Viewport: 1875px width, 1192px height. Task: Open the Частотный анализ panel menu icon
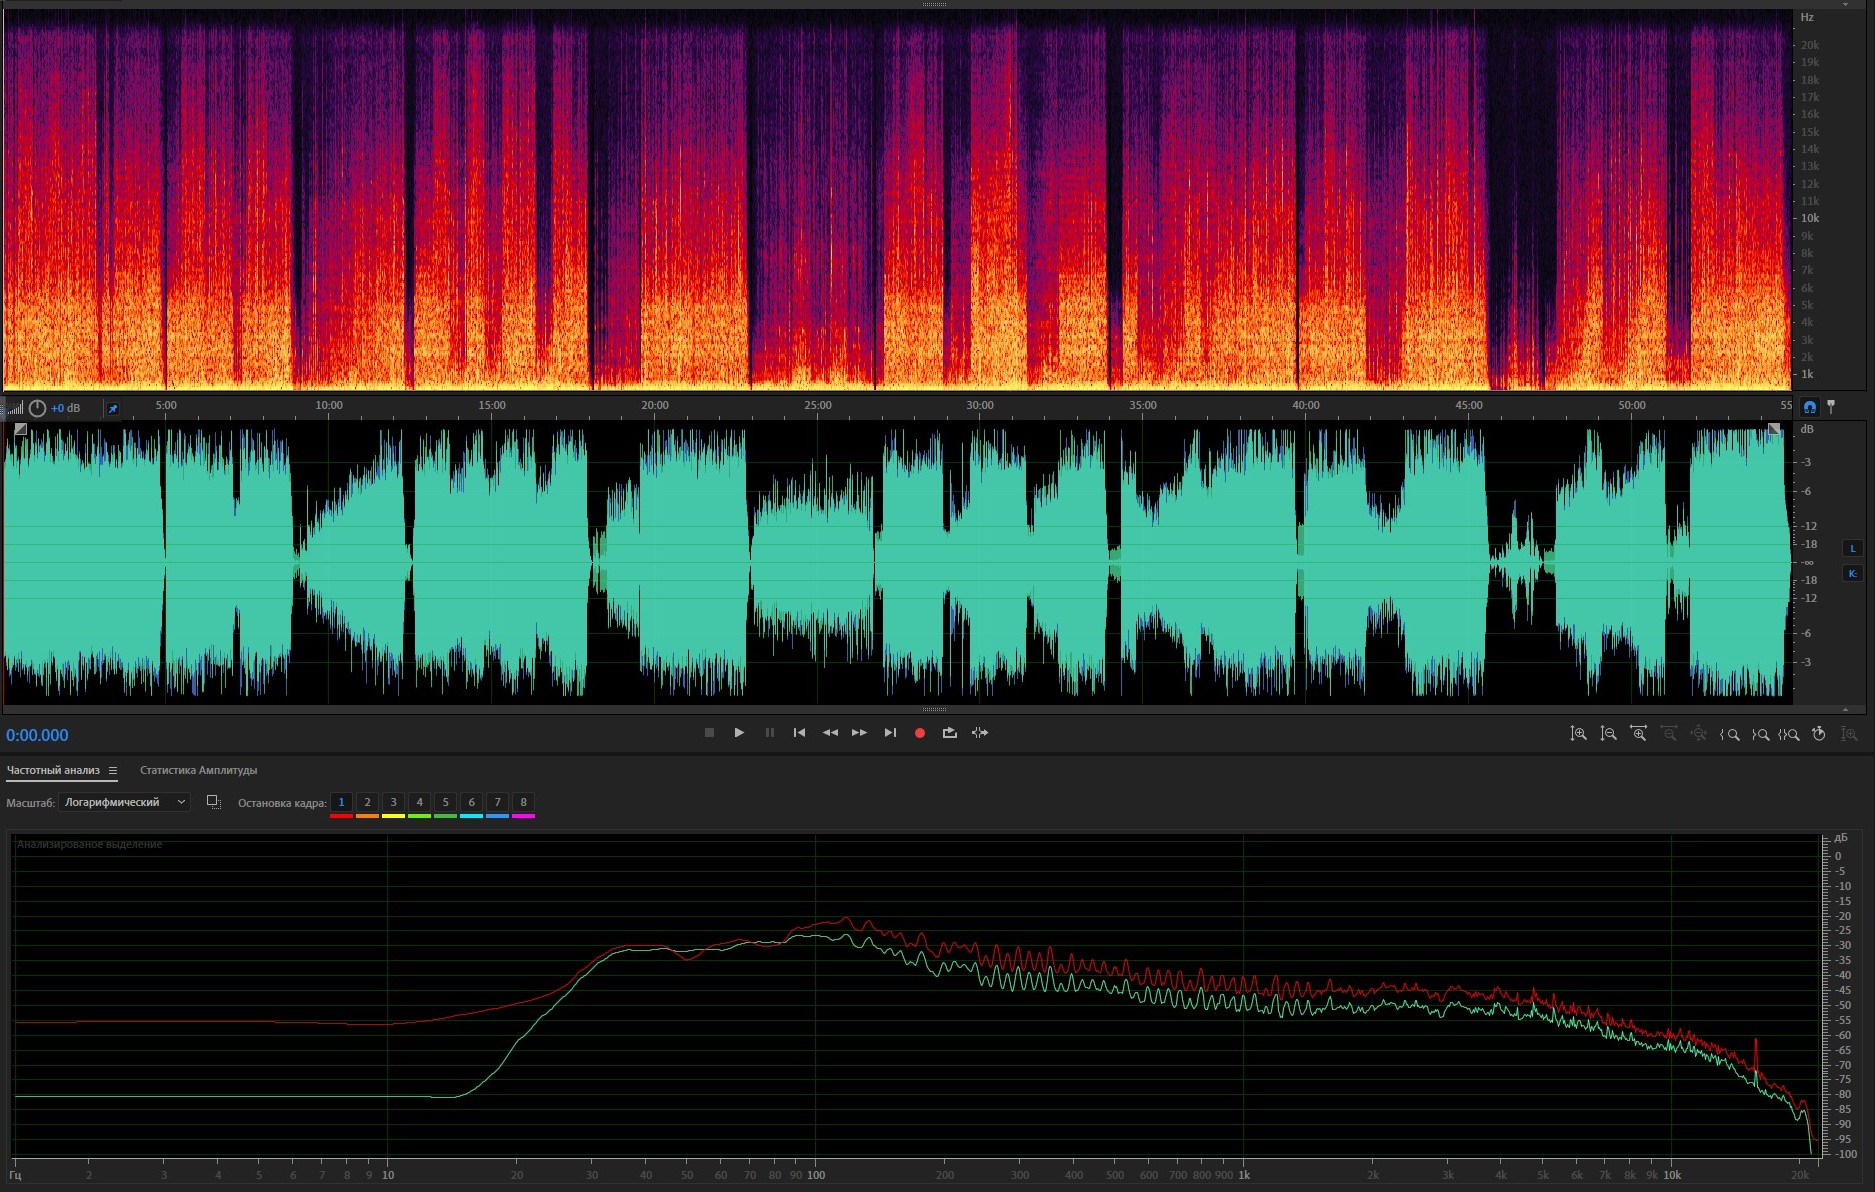[x=113, y=770]
